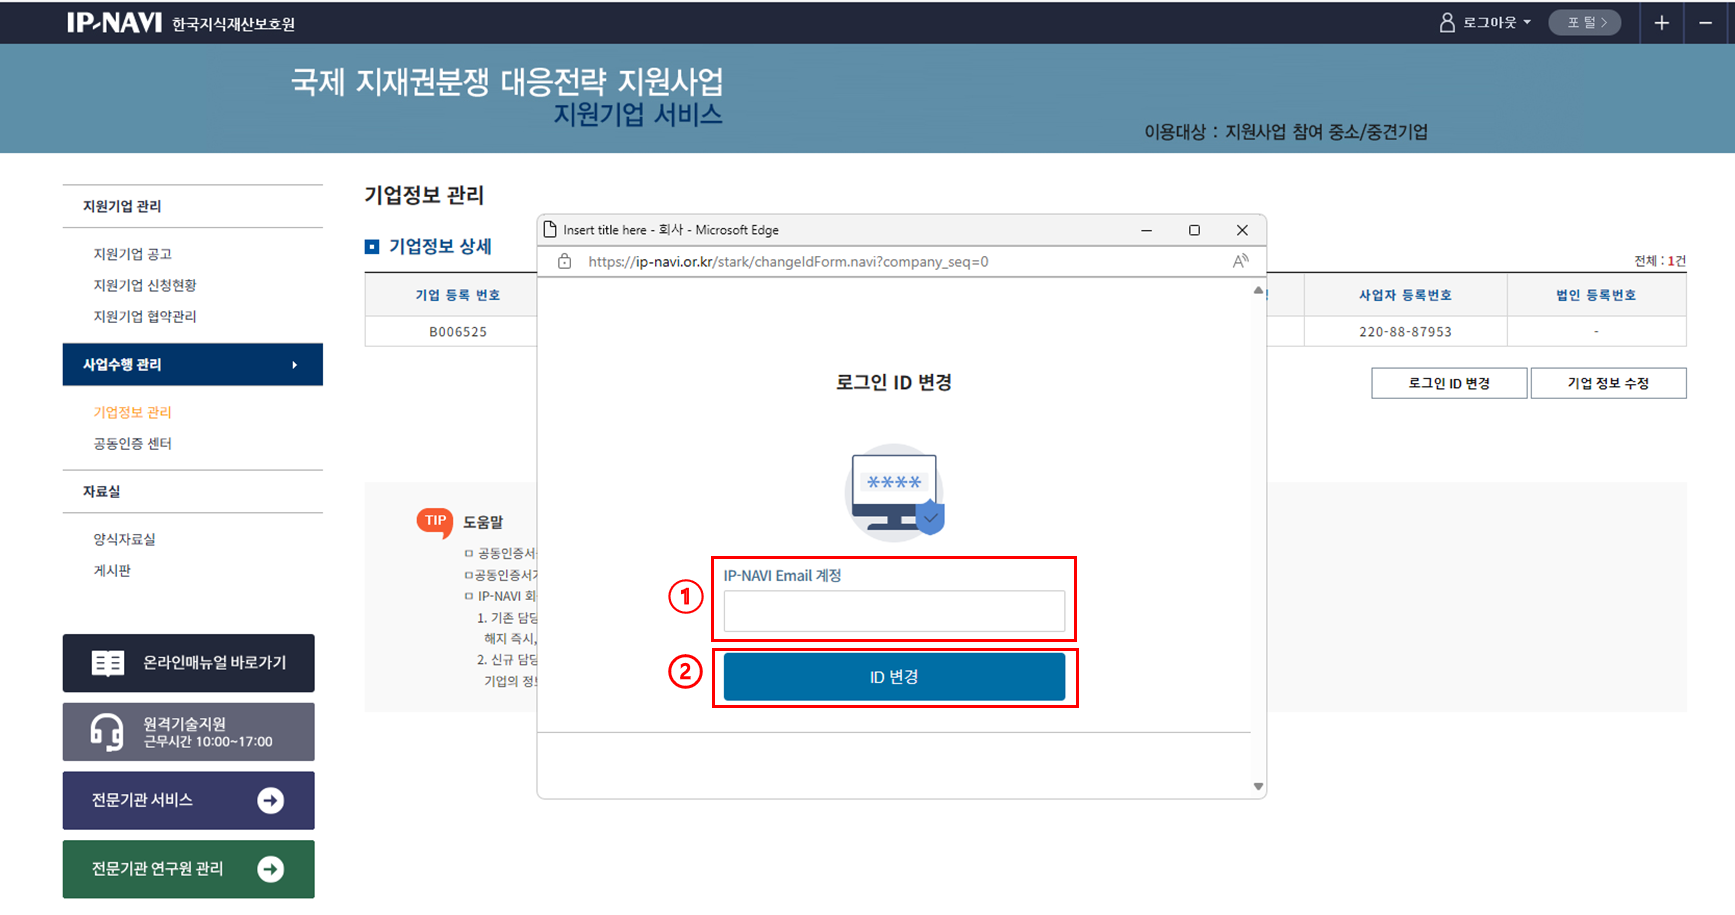Click the 기업 정보 수정 button

pos(1607,383)
